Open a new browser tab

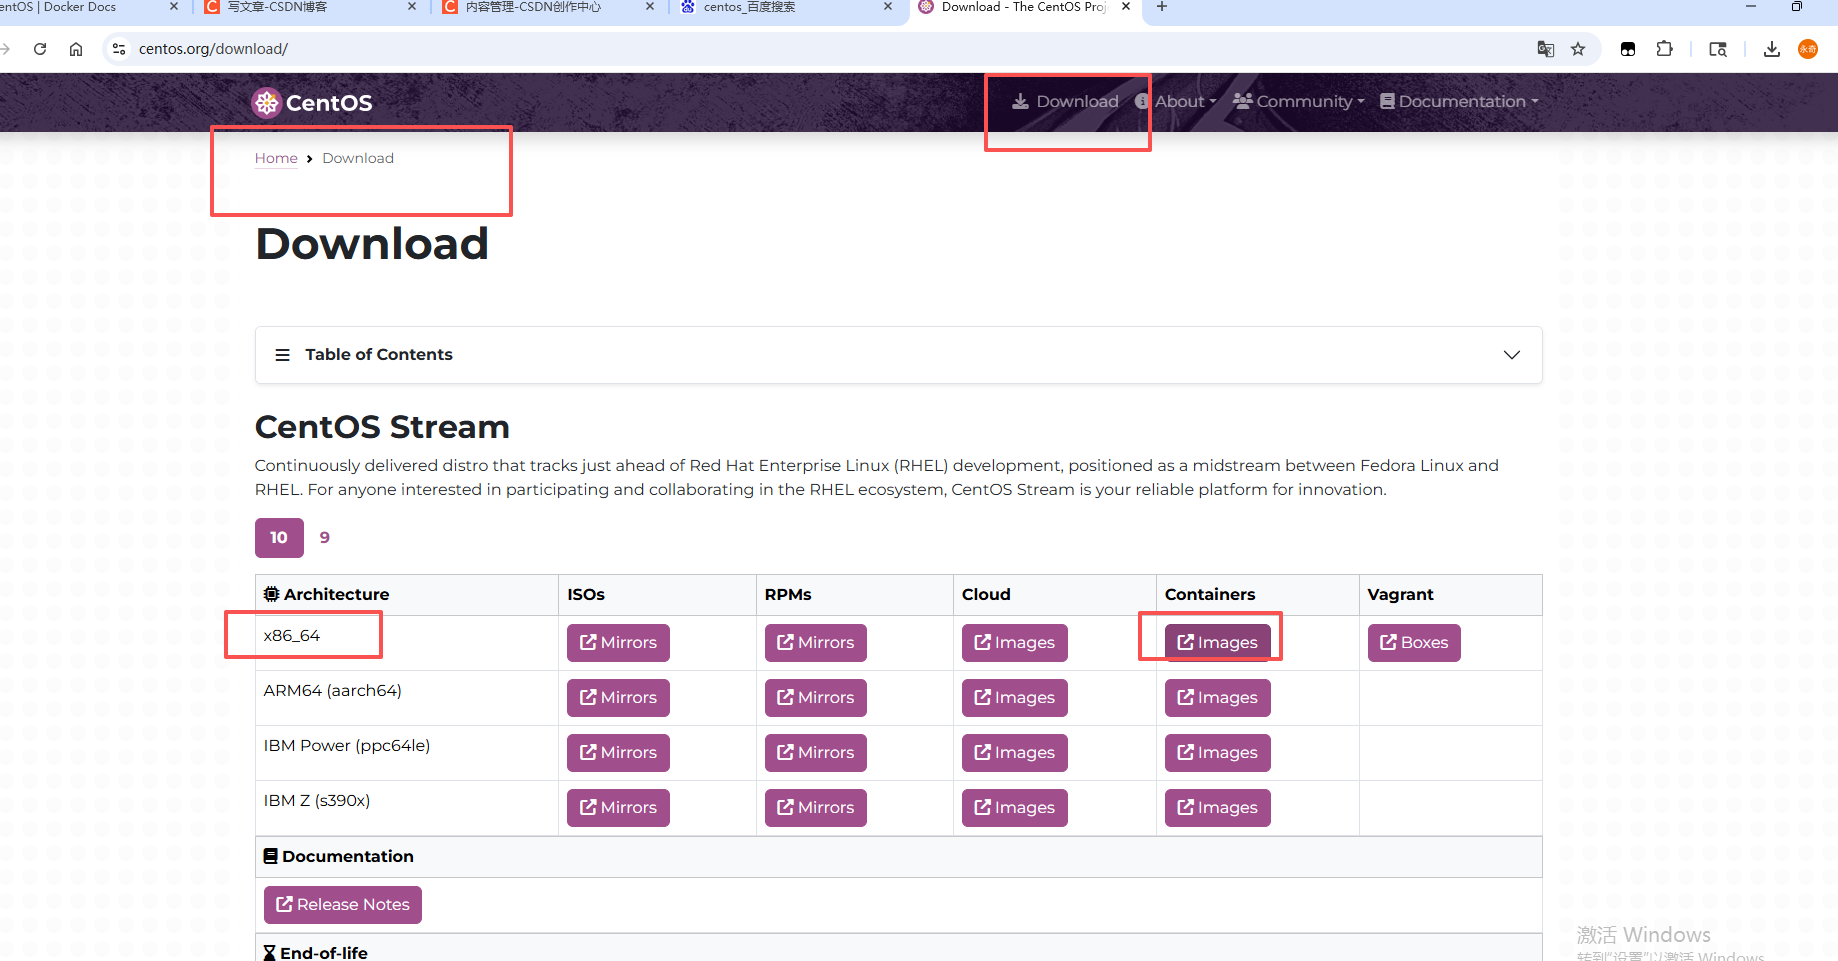(1162, 7)
